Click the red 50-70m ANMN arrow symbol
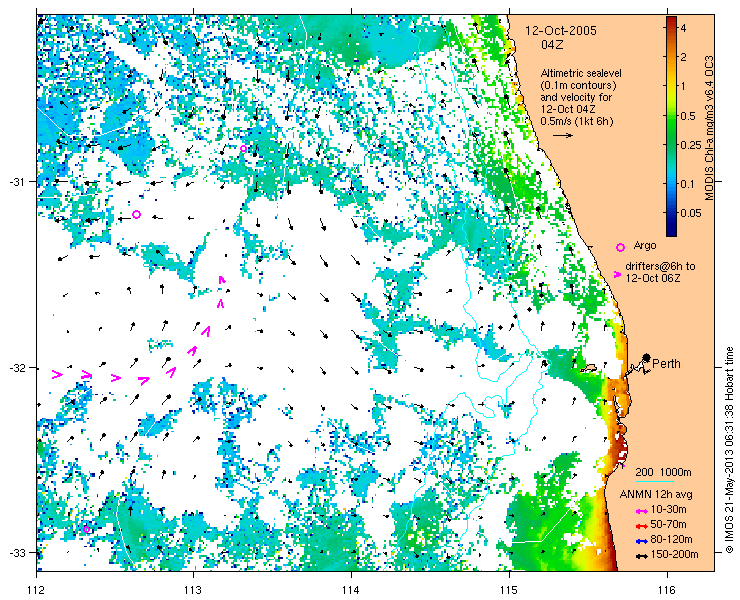 (641, 526)
